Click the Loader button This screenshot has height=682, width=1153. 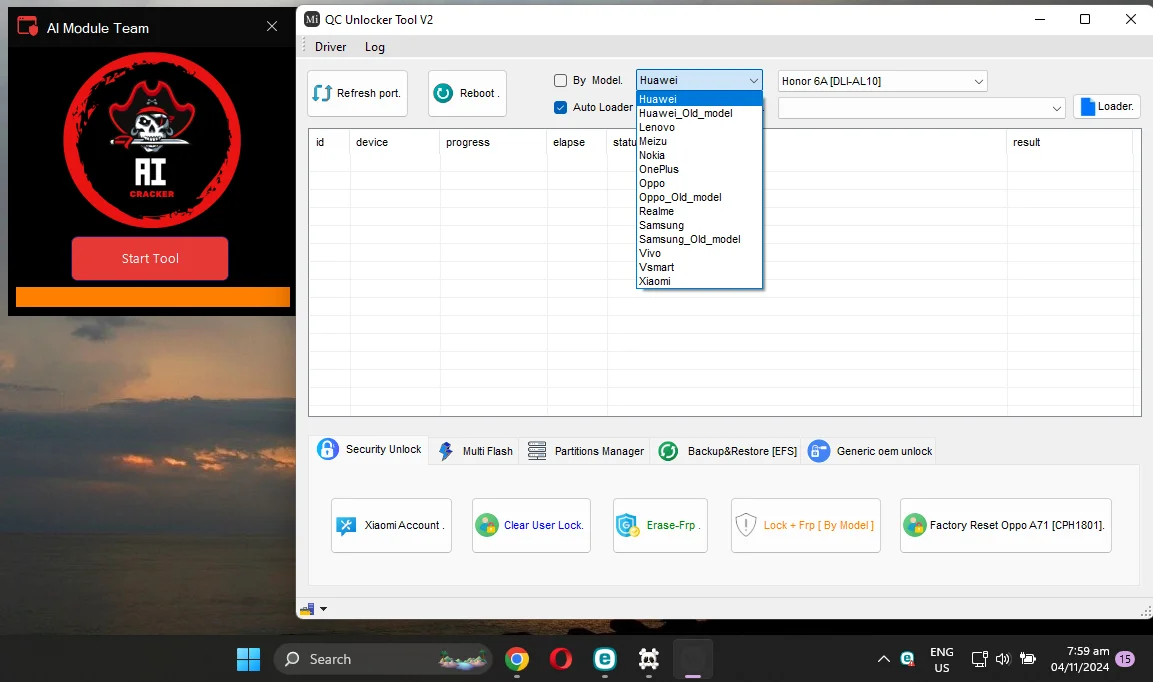pyautogui.click(x=1107, y=107)
